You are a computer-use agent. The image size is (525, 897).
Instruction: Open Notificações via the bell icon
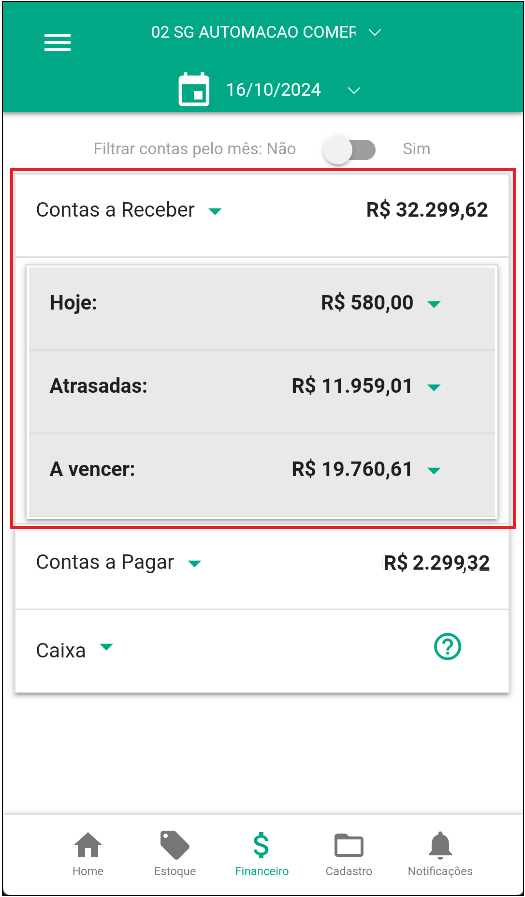[x=440, y=845]
